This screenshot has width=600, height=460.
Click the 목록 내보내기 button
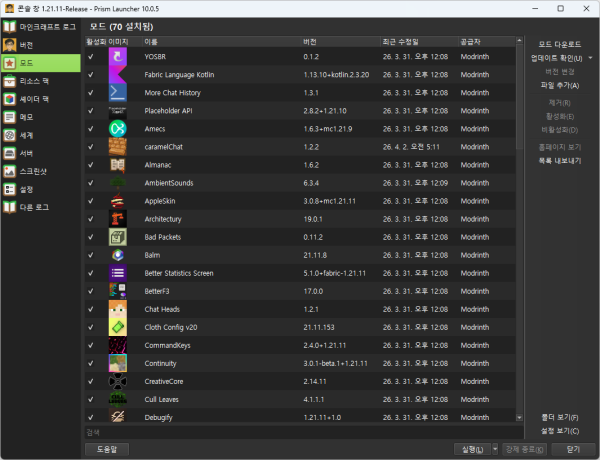(x=559, y=161)
